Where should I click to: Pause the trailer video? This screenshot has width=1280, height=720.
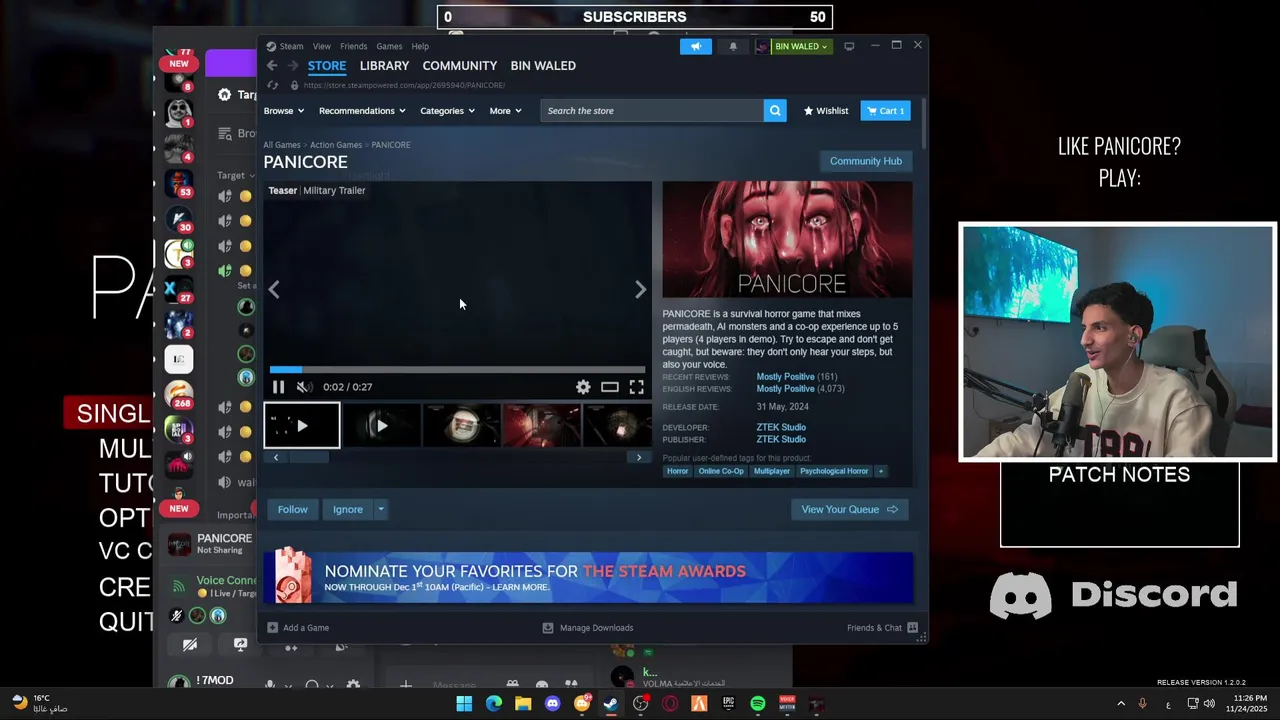(278, 387)
